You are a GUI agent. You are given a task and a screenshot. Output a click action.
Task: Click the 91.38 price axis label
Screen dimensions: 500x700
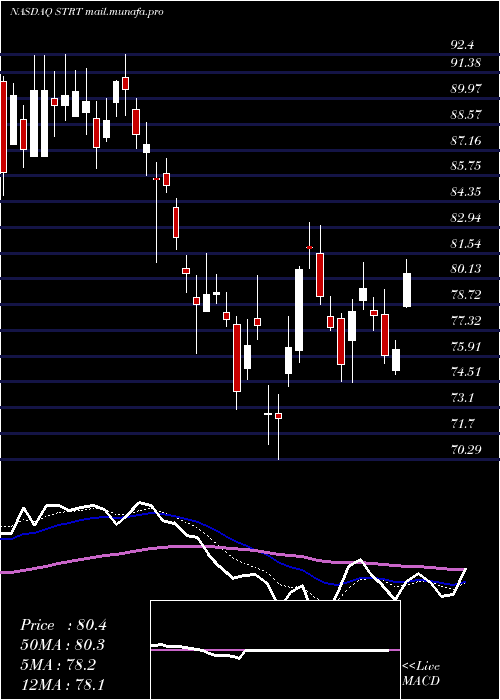[466, 63]
